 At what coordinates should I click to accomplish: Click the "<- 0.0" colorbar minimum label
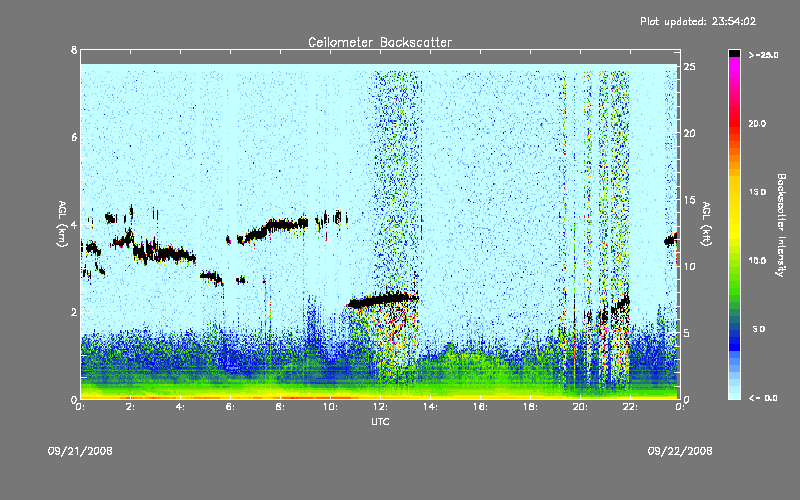[x=763, y=398]
